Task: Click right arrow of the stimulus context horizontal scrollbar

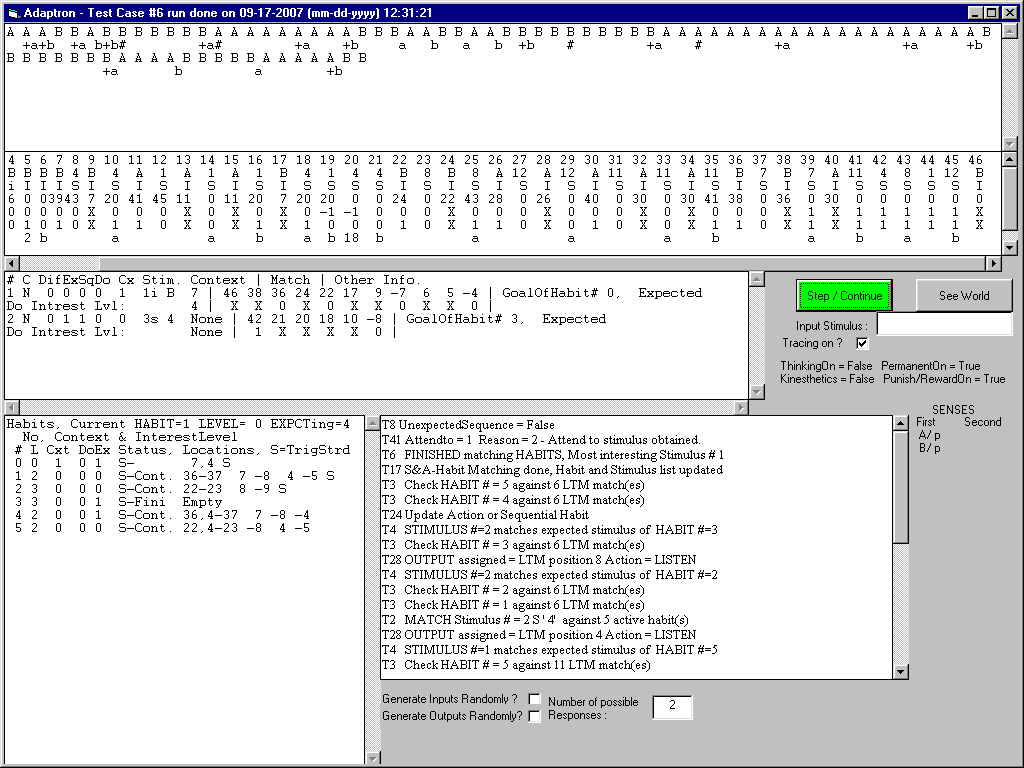Action: click(741, 408)
